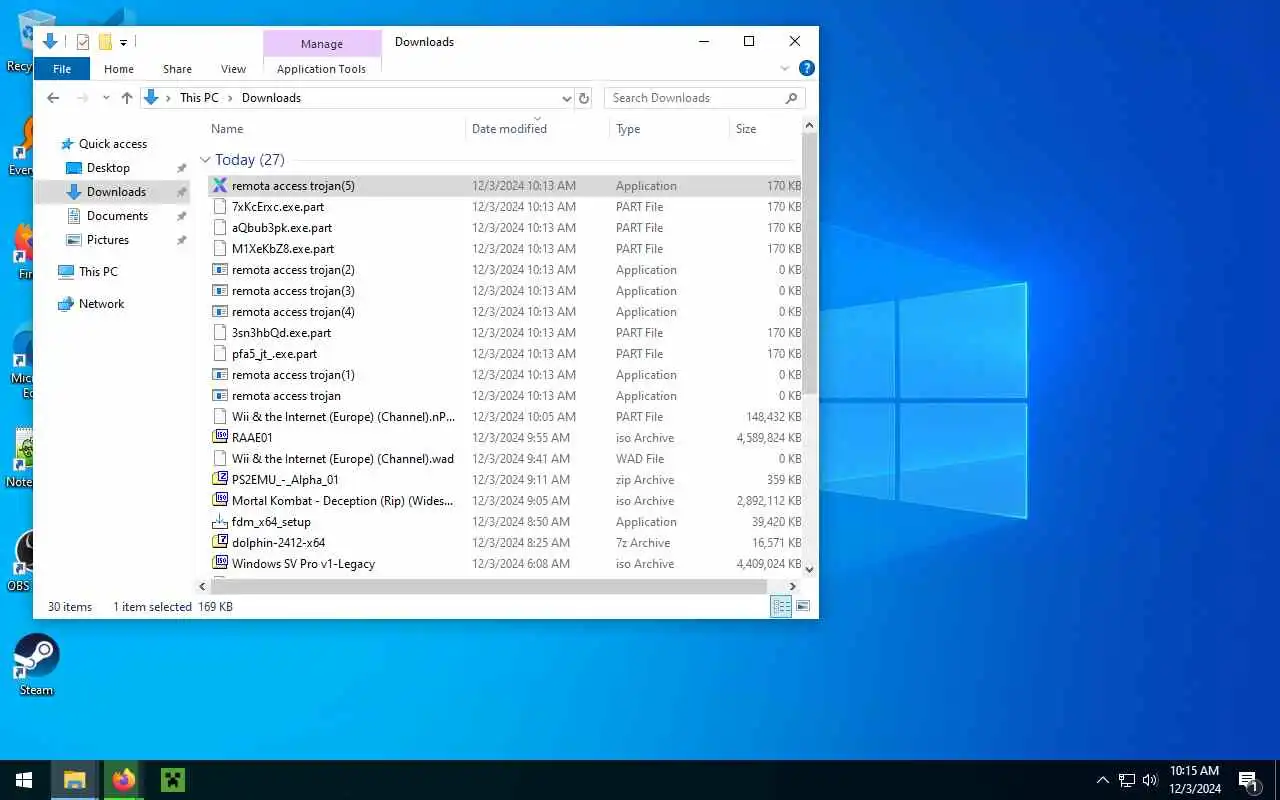Screen dimensions: 1280x800
Task: Click This PC in the address bar
Action: (x=199, y=98)
